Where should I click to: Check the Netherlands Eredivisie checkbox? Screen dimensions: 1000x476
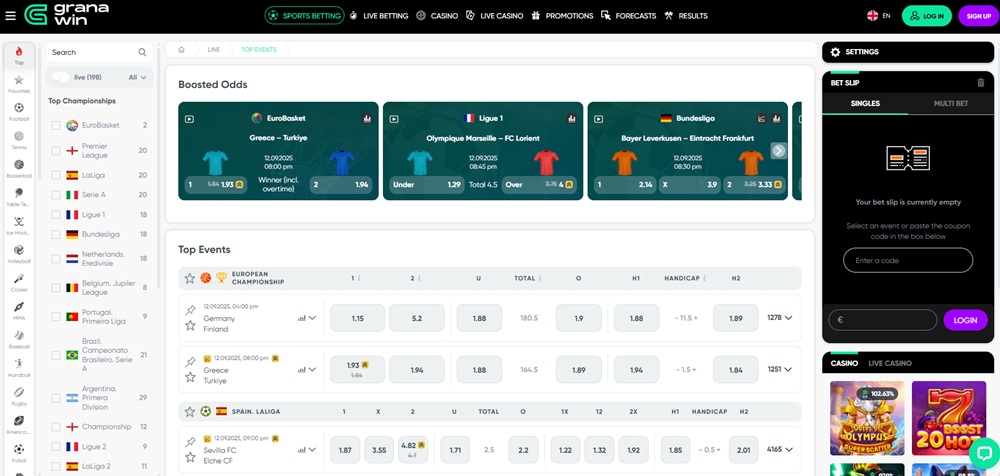coord(56,258)
